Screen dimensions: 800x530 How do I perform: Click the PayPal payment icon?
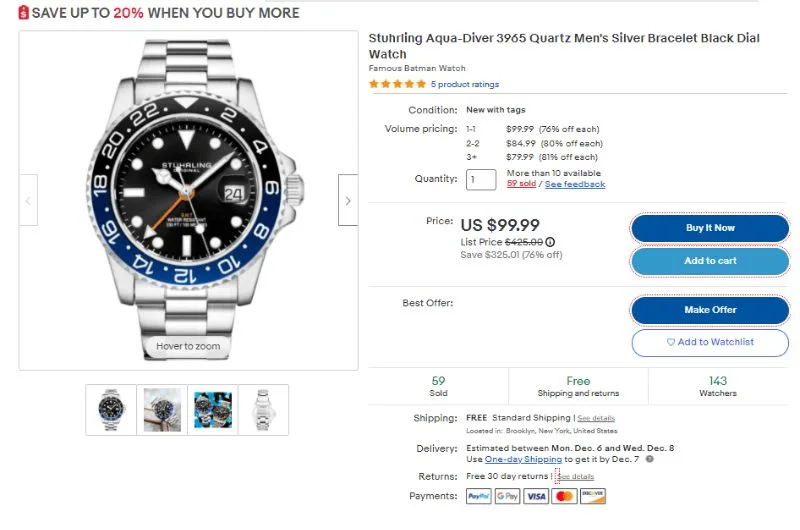(x=479, y=496)
